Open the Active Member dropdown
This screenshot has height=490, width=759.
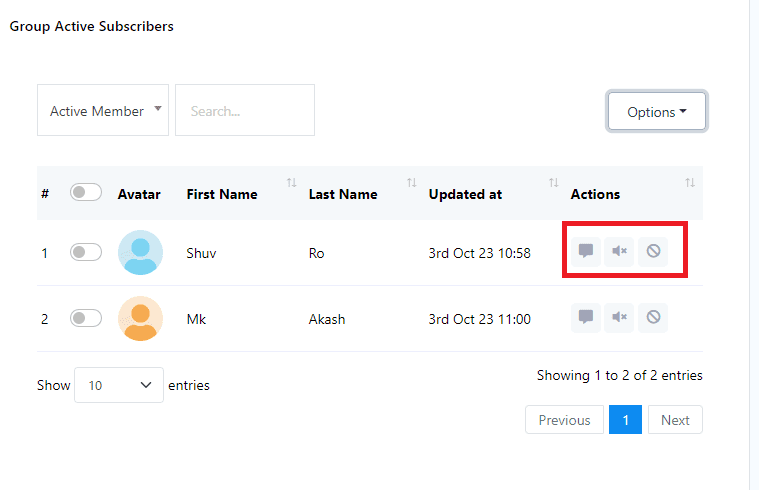tap(103, 111)
